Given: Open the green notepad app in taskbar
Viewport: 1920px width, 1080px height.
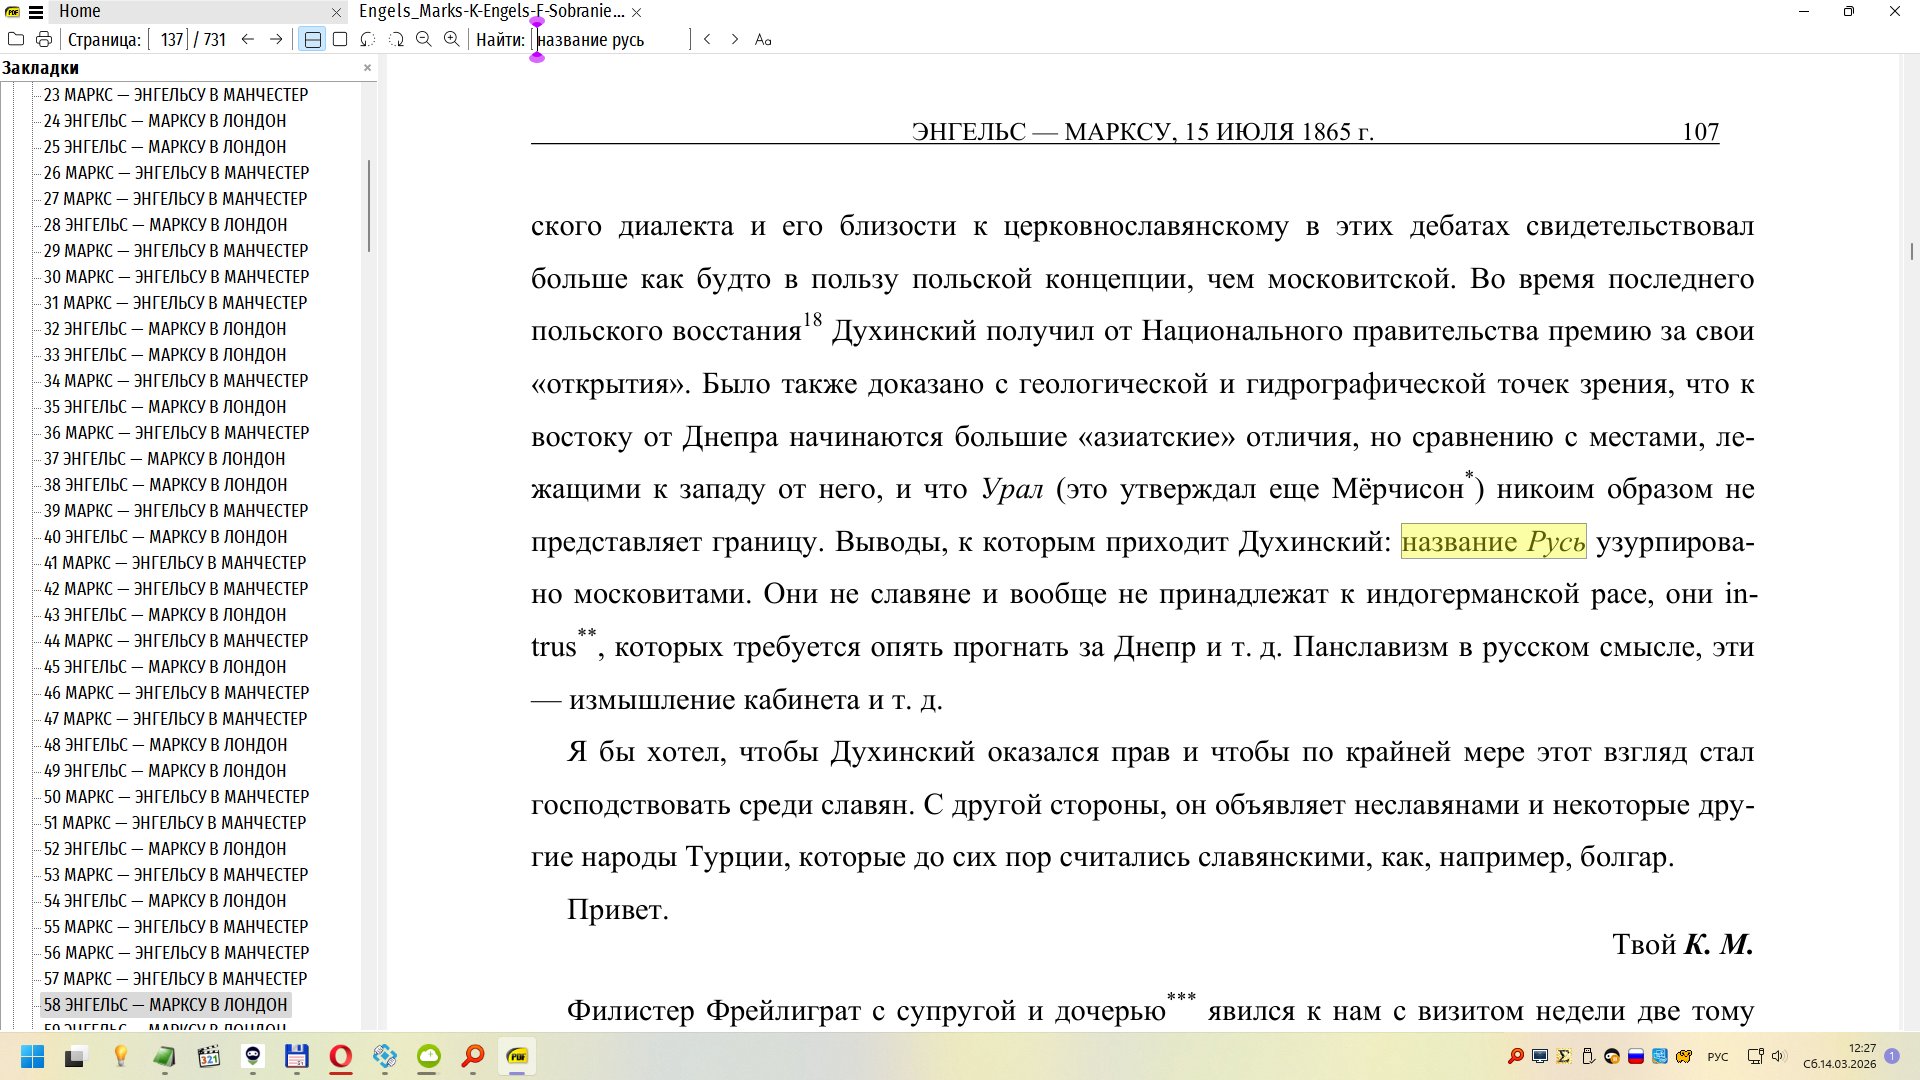Looking at the screenshot, I should (x=165, y=1056).
